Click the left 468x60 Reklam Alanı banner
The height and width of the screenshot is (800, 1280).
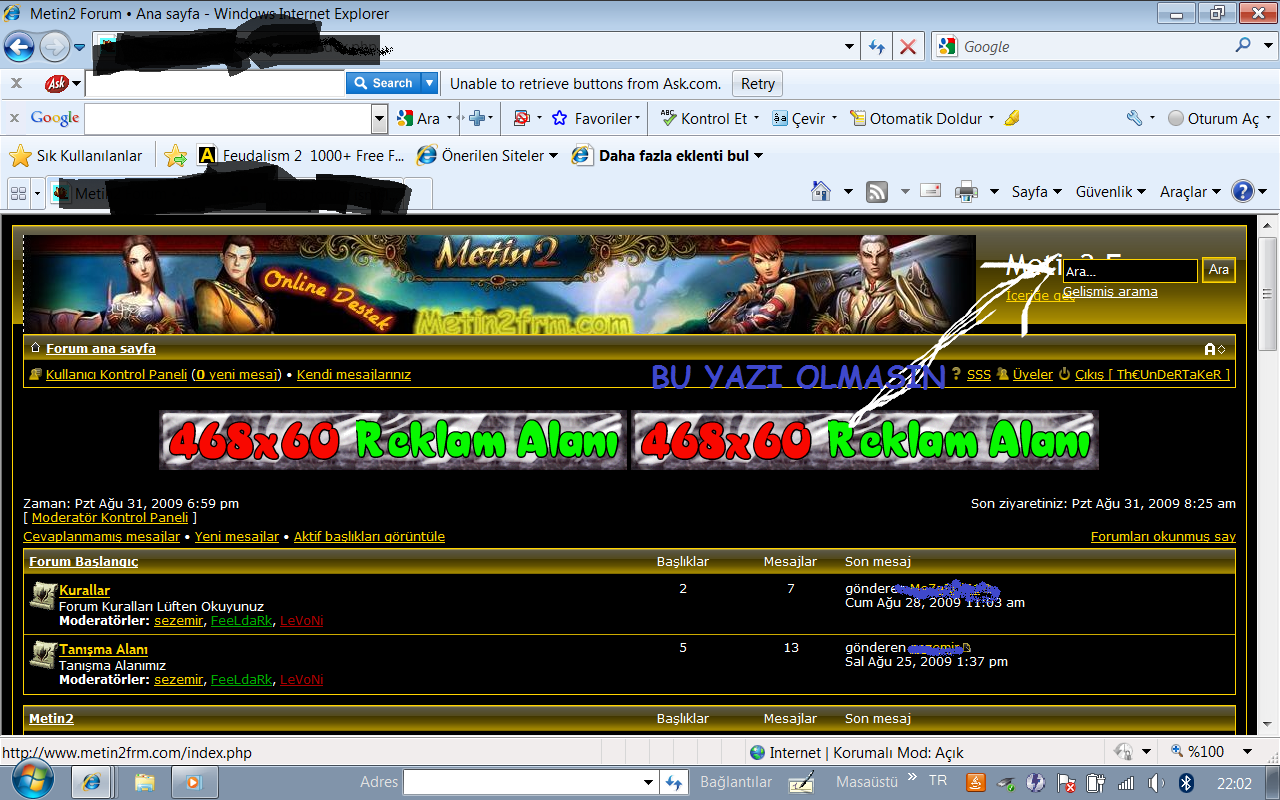coord(393,440)
